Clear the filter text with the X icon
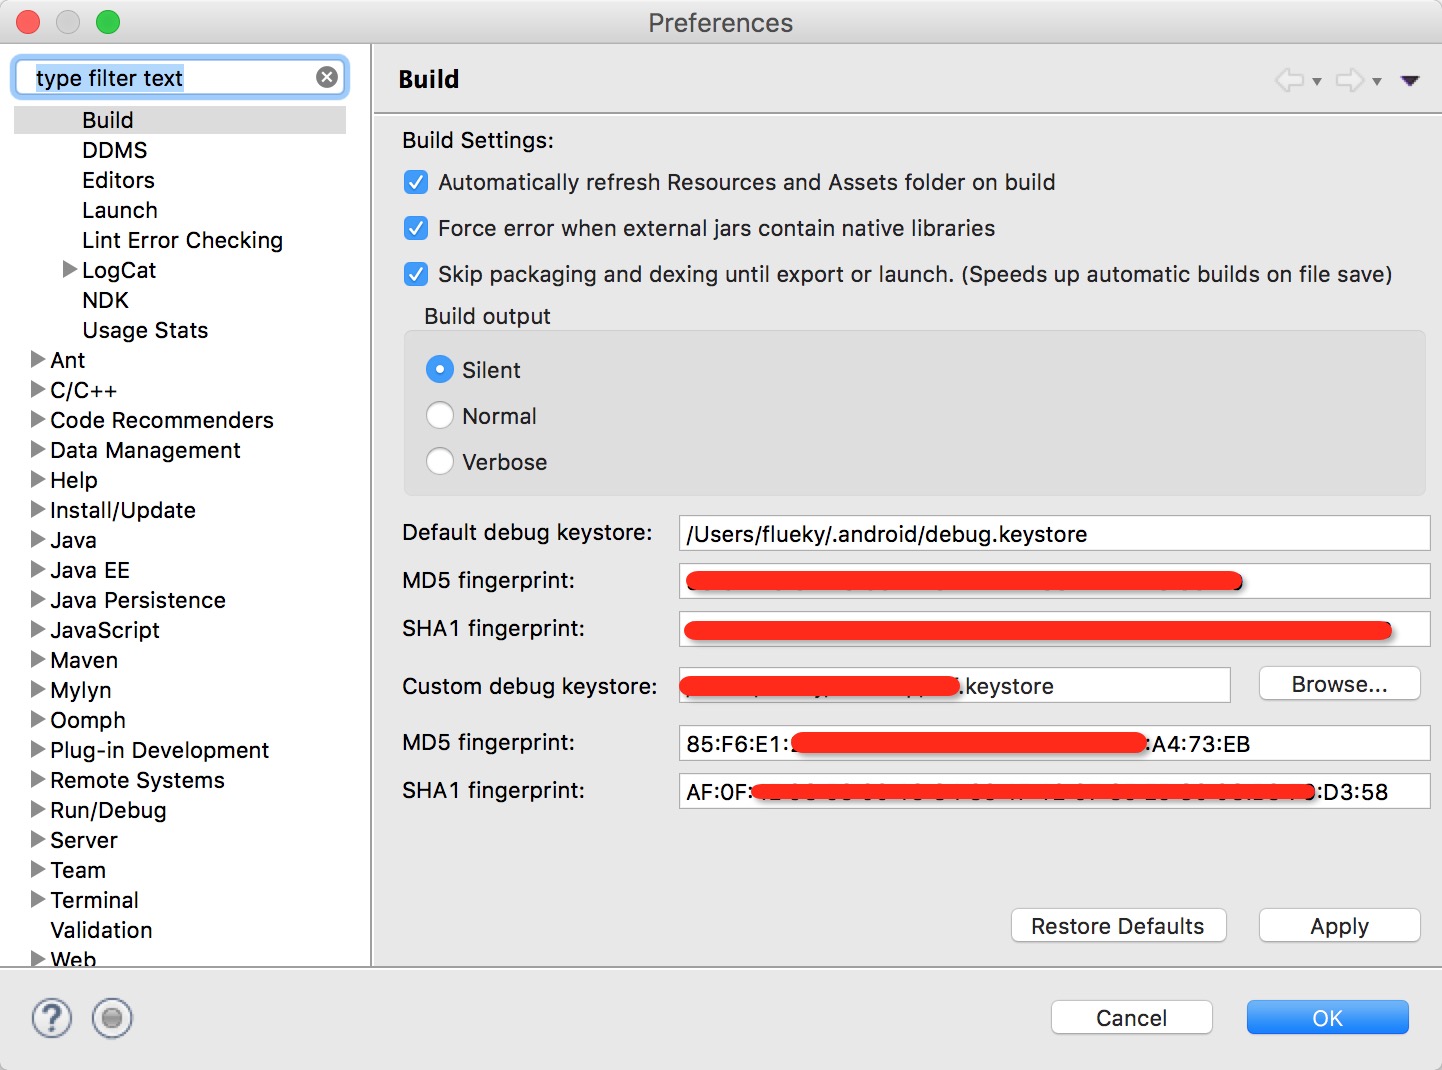 (327, 77)
